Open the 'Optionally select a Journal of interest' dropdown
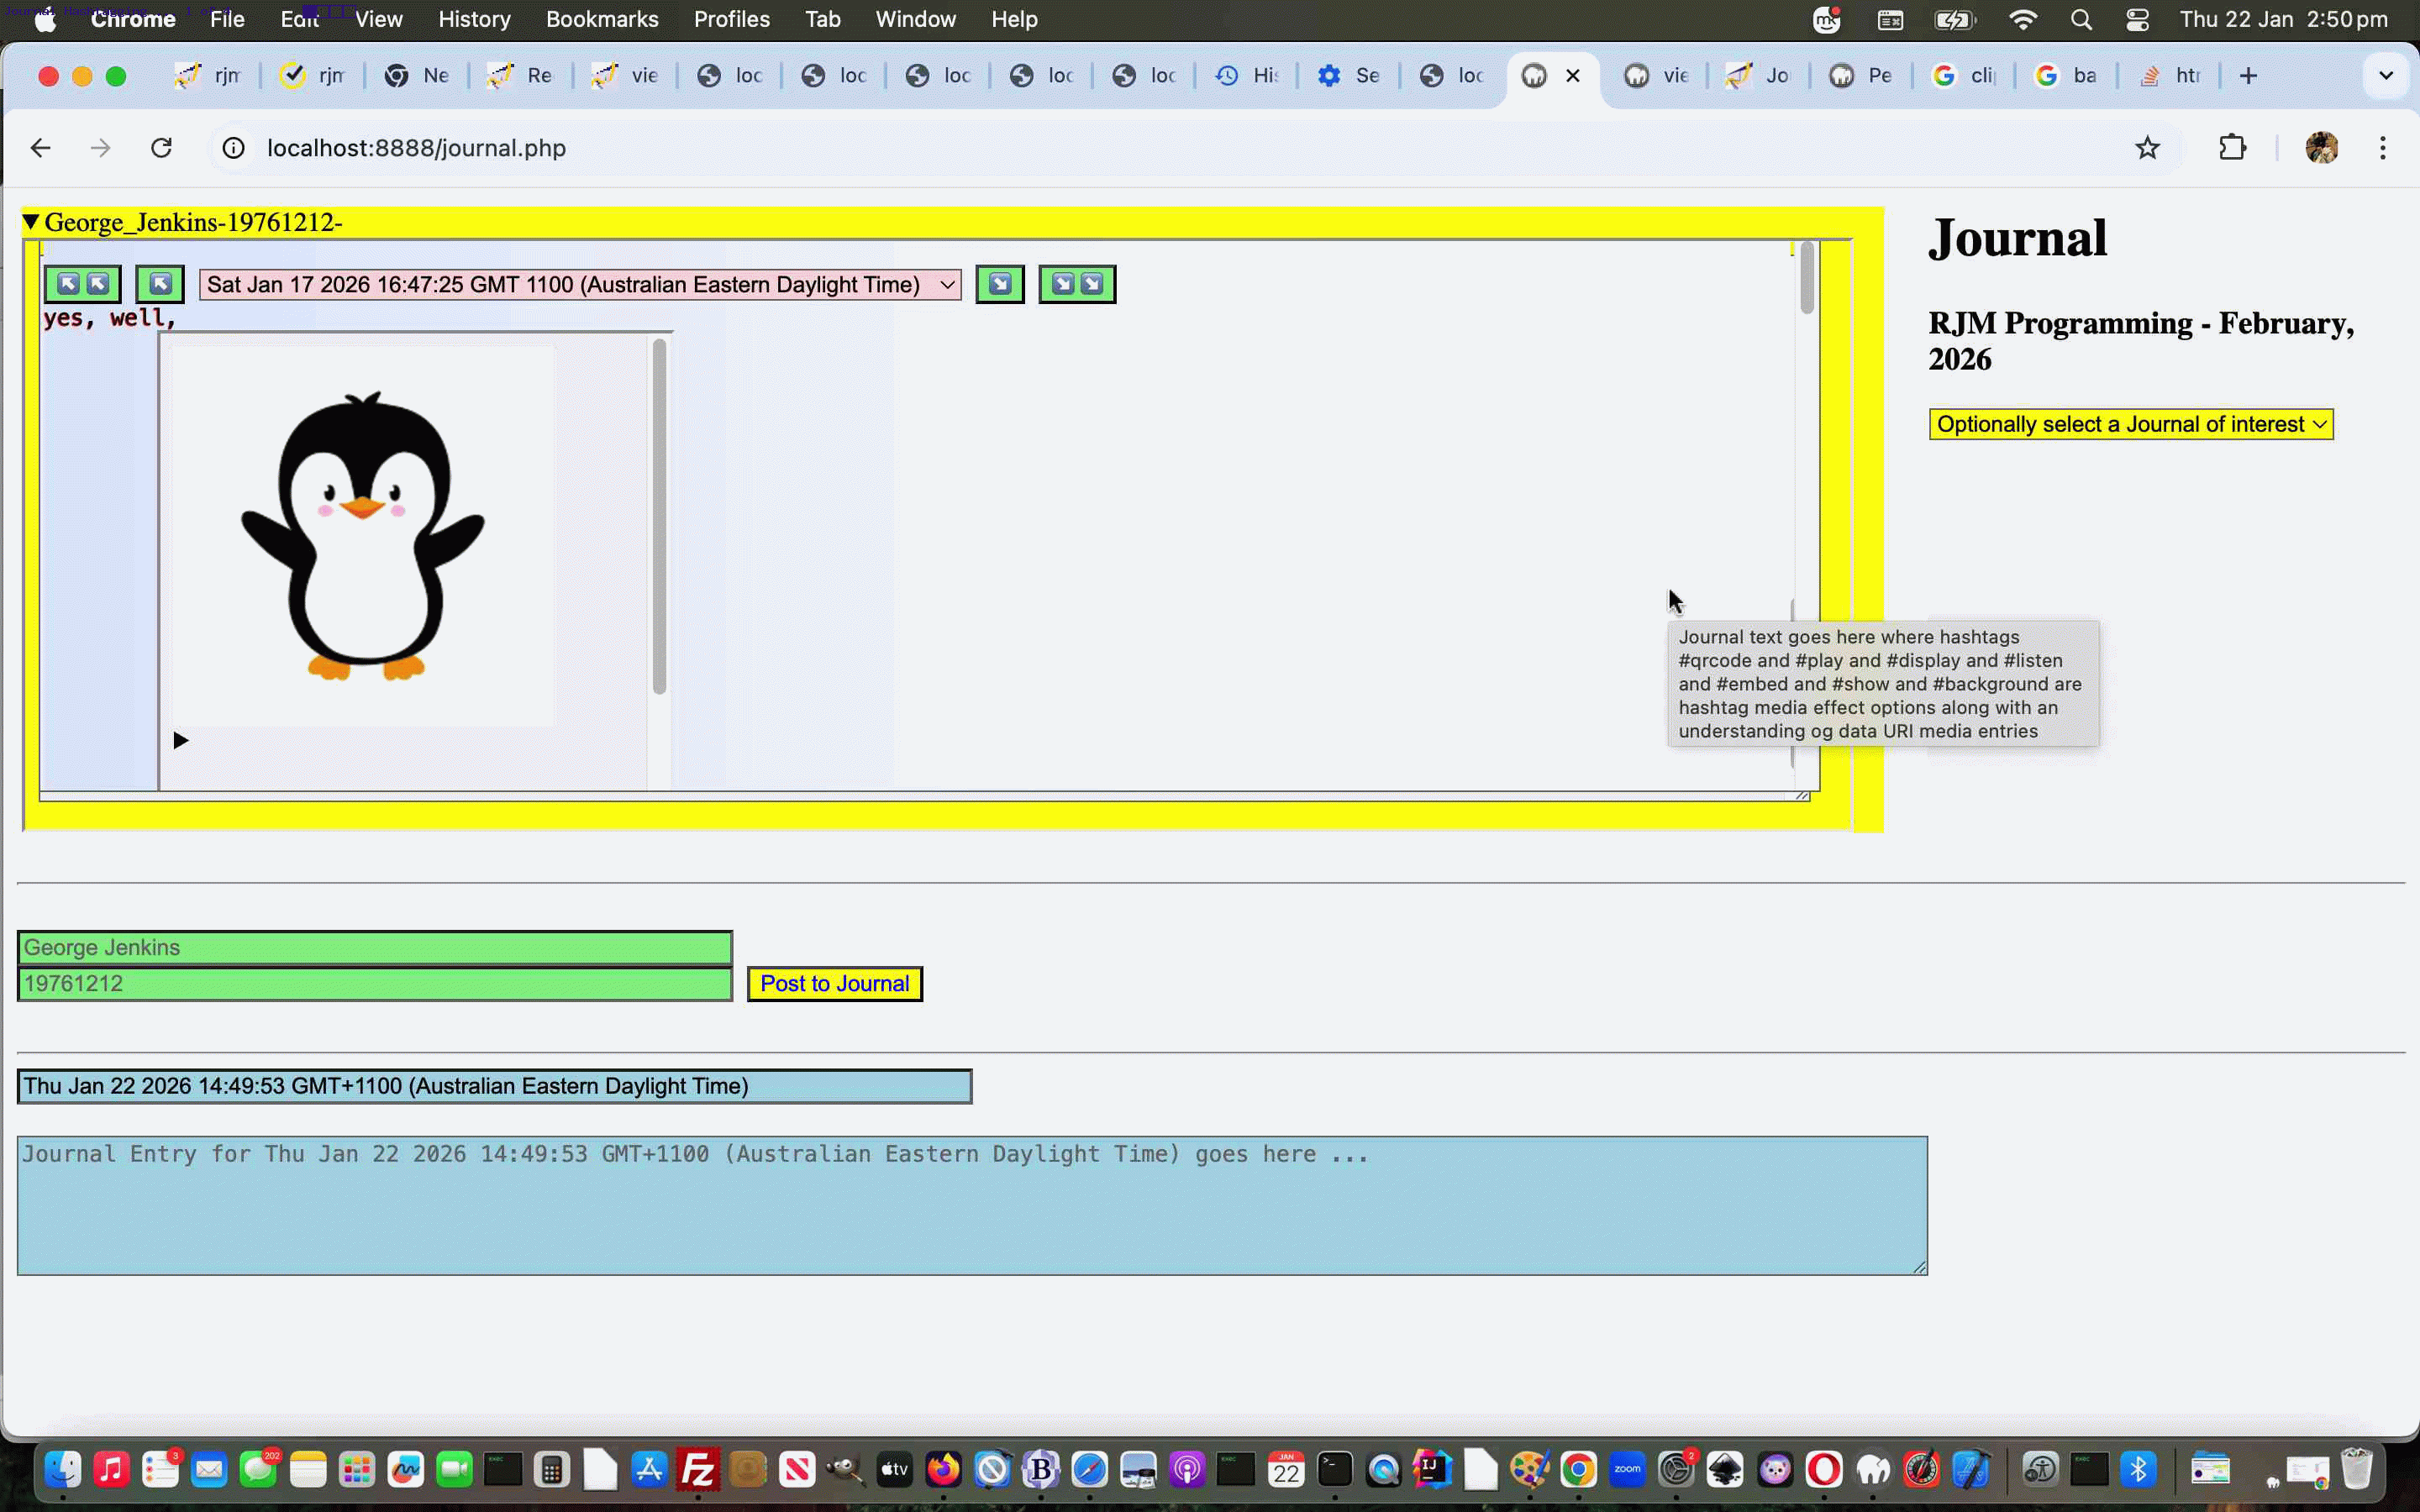This screenshot has height=1512, width=2420. pos(2130,424)
